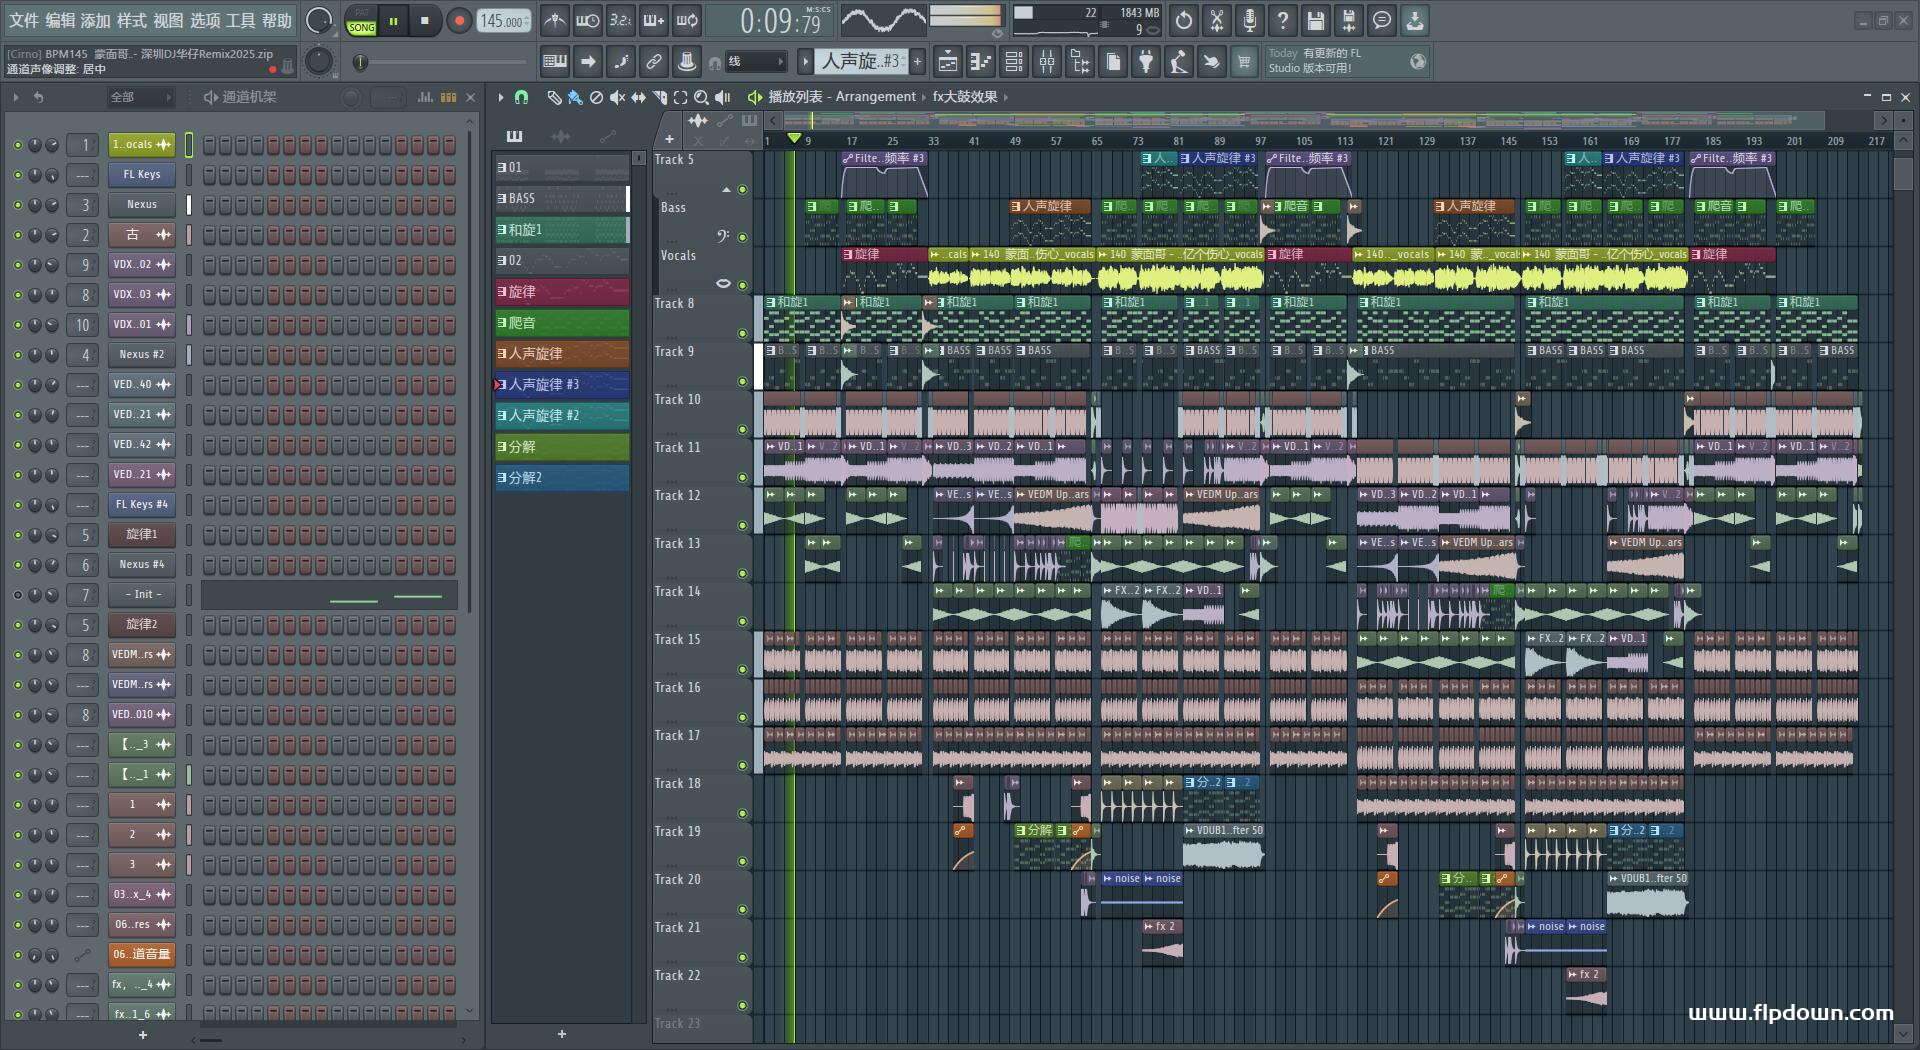Open the metronome toggle icon
The image size is (1920, 1050).
pos(554,21)
